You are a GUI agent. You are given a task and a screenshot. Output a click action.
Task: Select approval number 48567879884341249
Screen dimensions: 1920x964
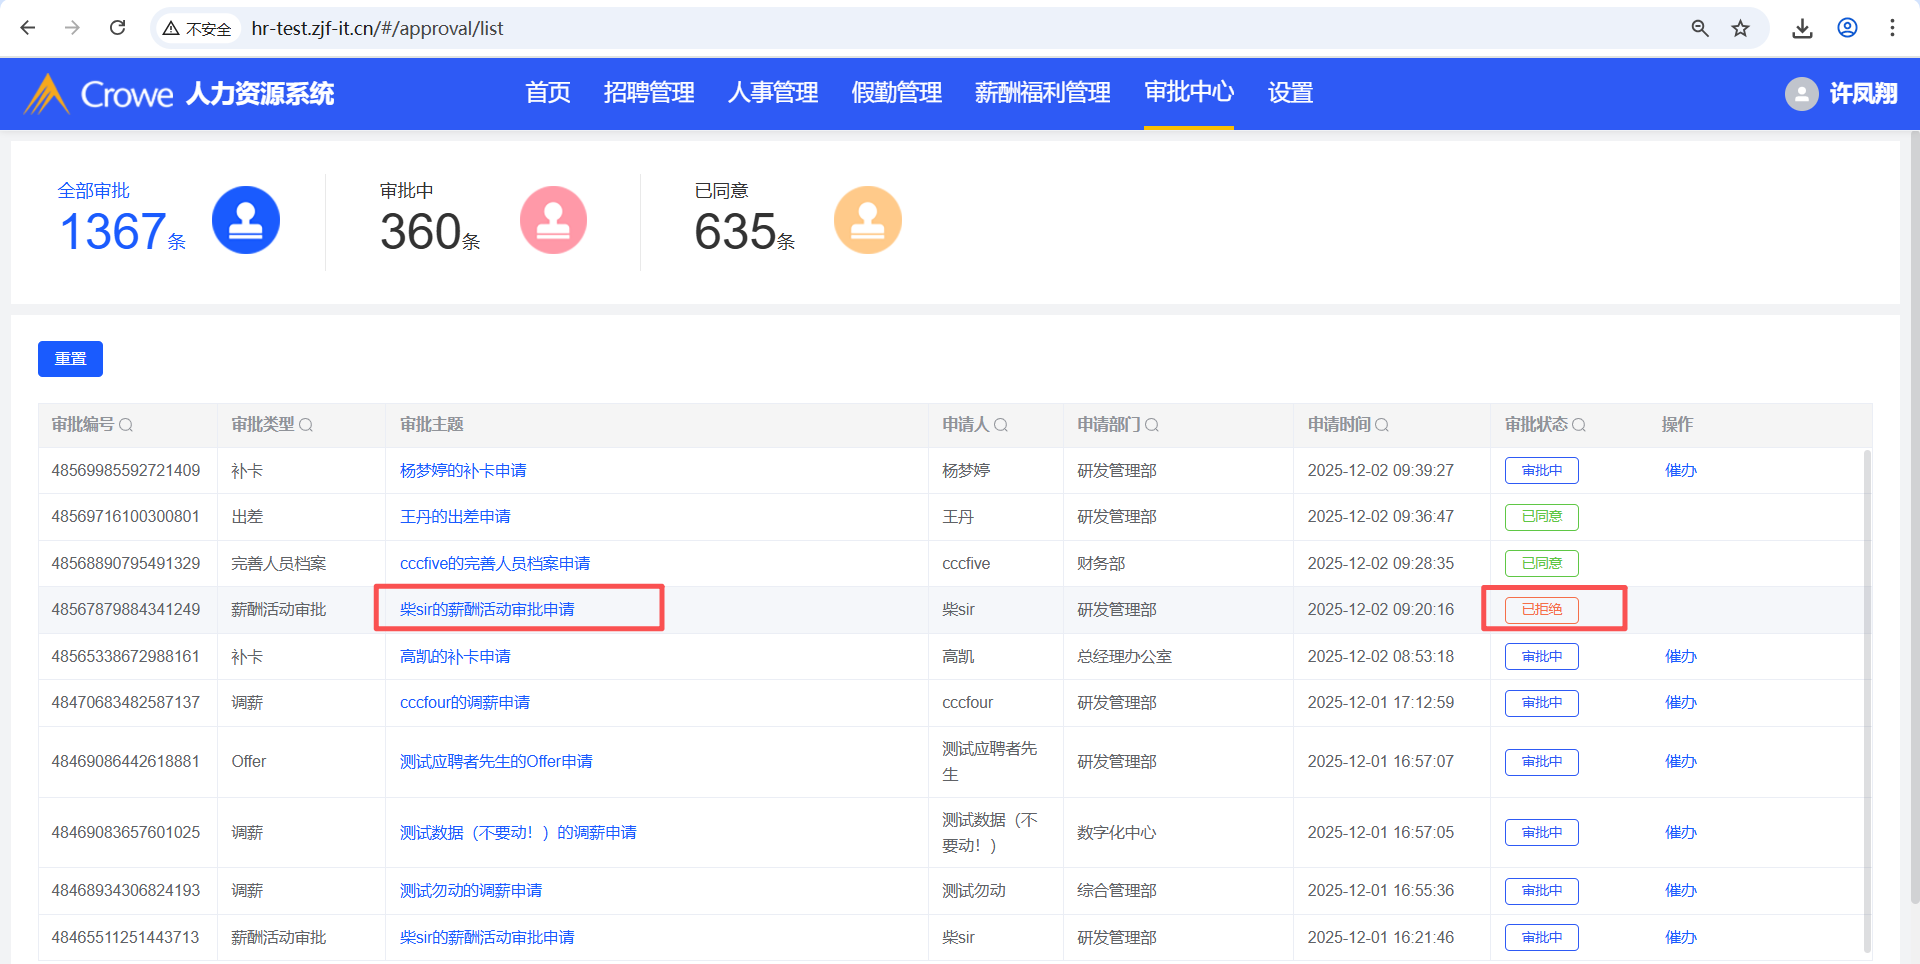click(x=126, y=610)
